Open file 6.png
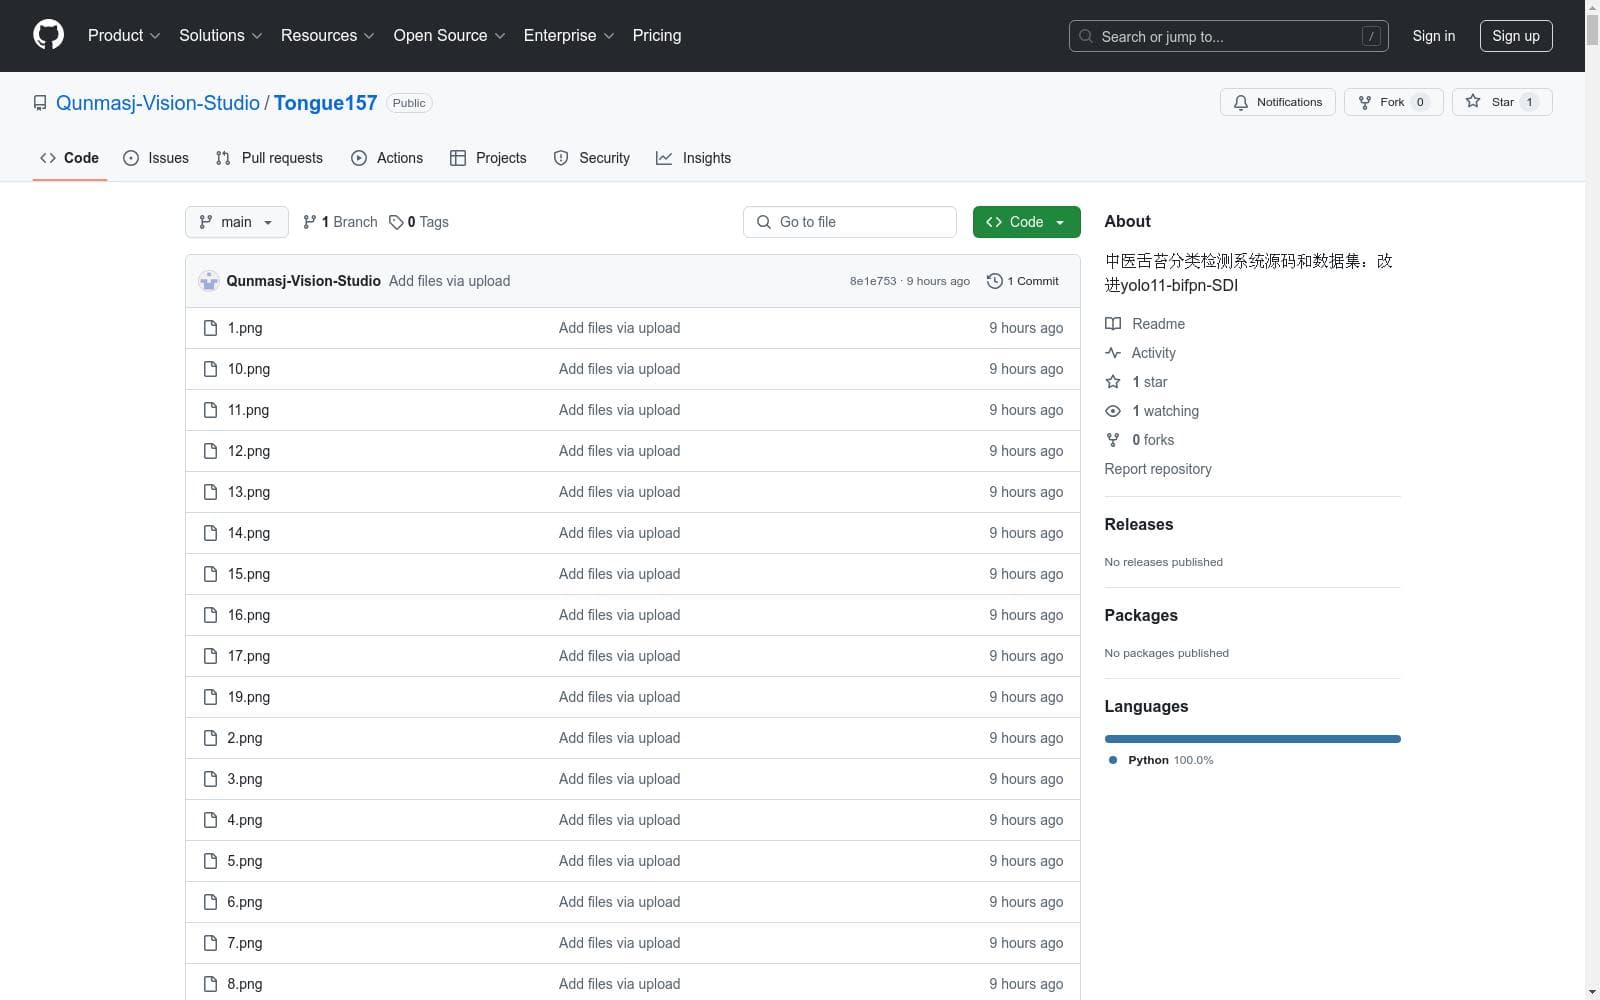Image resolution: width=1600 pixels, height=1000 pixels. click(245, 902)
